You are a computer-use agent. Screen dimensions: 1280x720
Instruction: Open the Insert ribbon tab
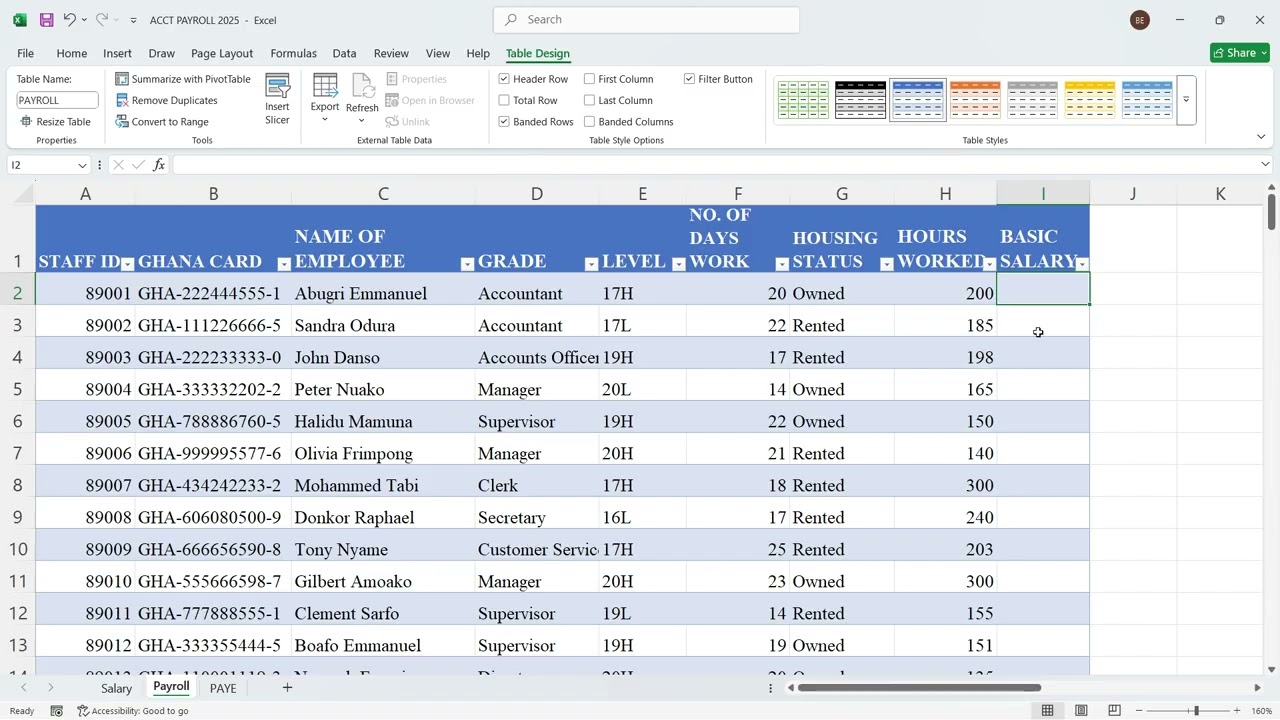(x=117, y=53)
